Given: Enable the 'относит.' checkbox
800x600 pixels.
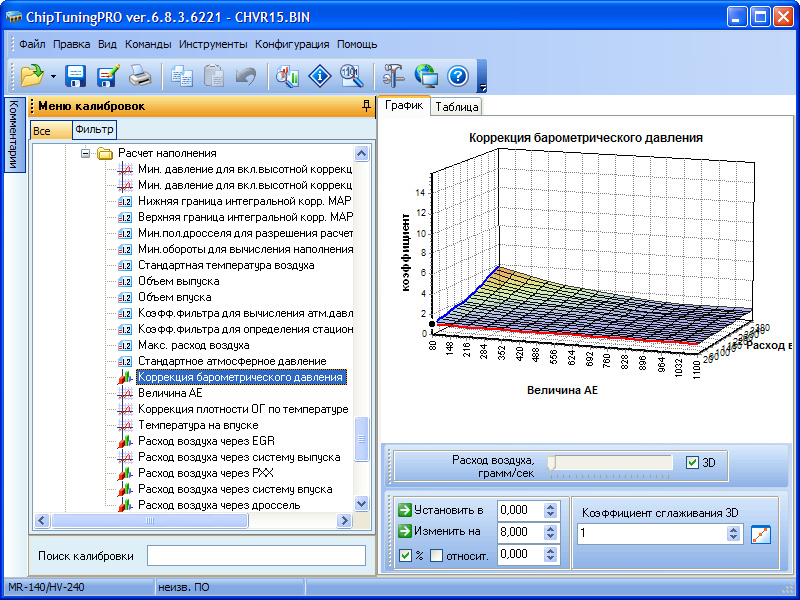Looking at the screenshot, I should 436,555.
